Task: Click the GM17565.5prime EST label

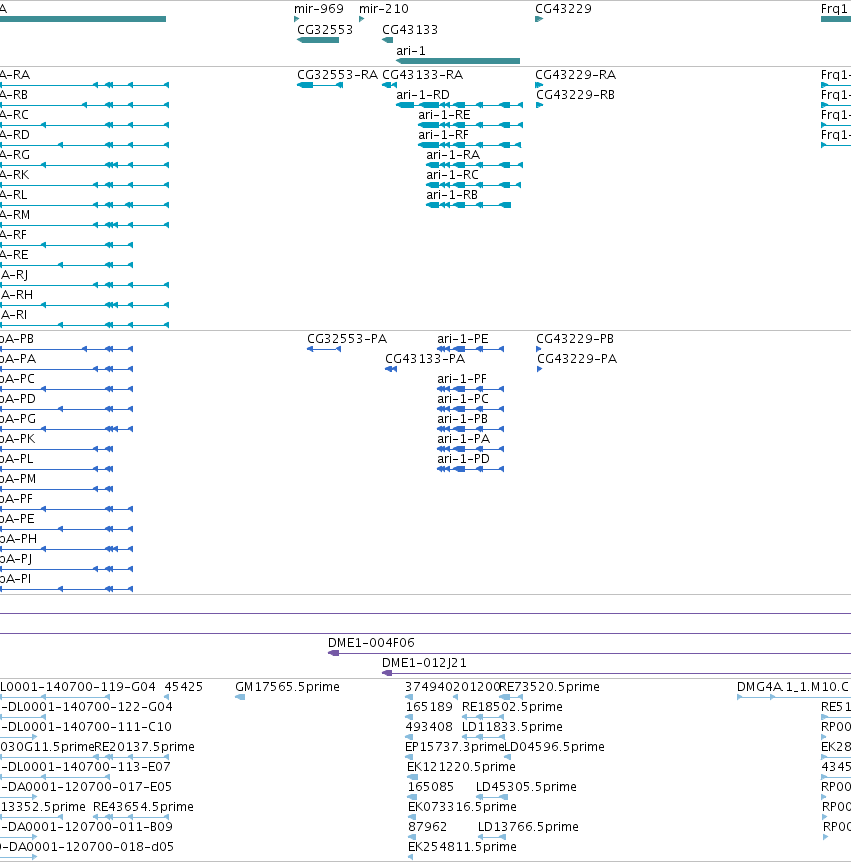Action: pyautogui.click(x=287, y=687)
